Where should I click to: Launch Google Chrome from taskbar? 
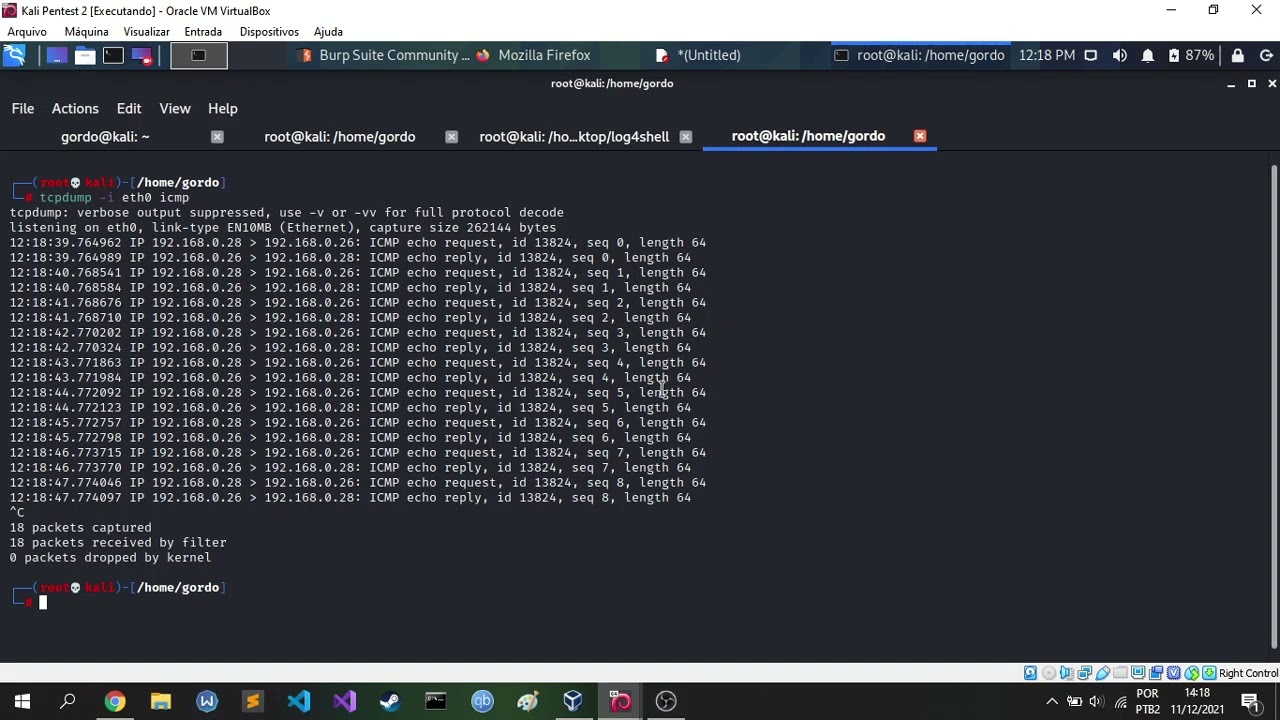coord(115,702)
